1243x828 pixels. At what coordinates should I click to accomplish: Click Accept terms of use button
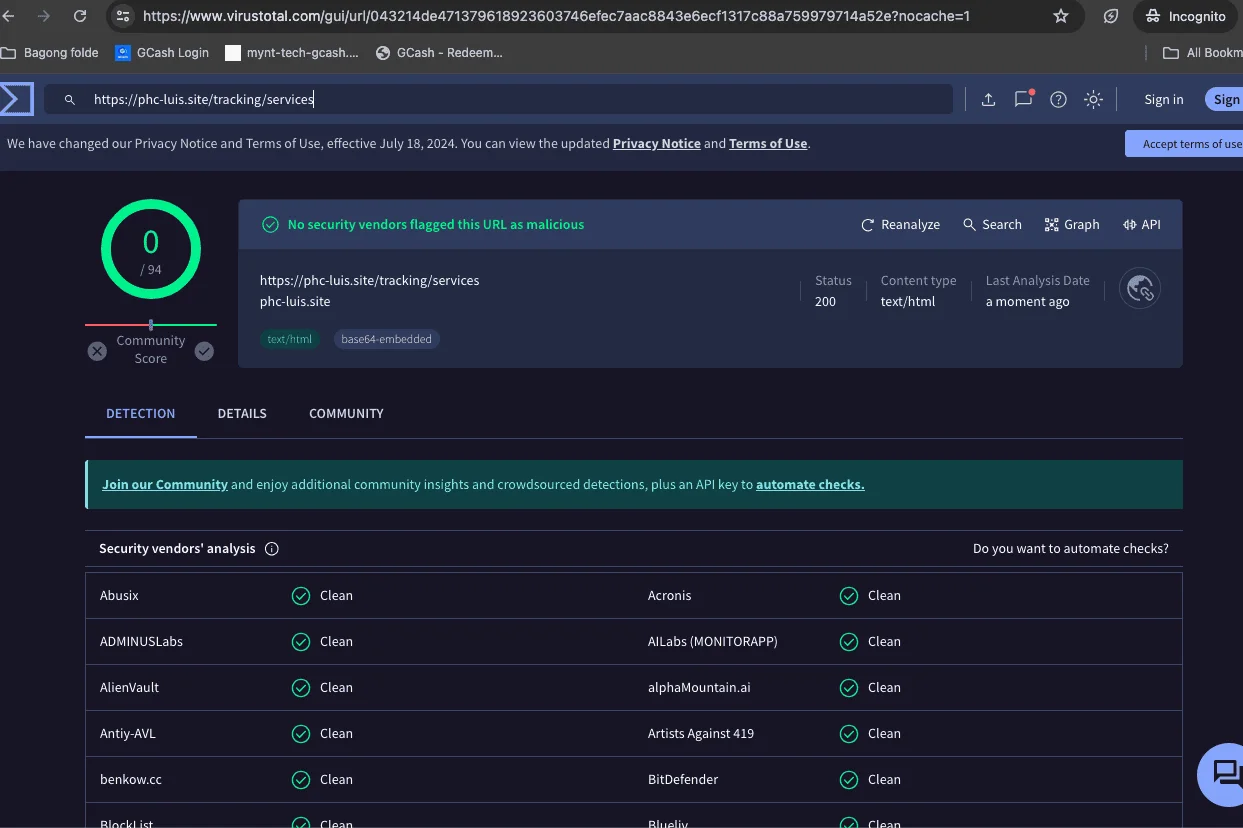[1186, 144]
